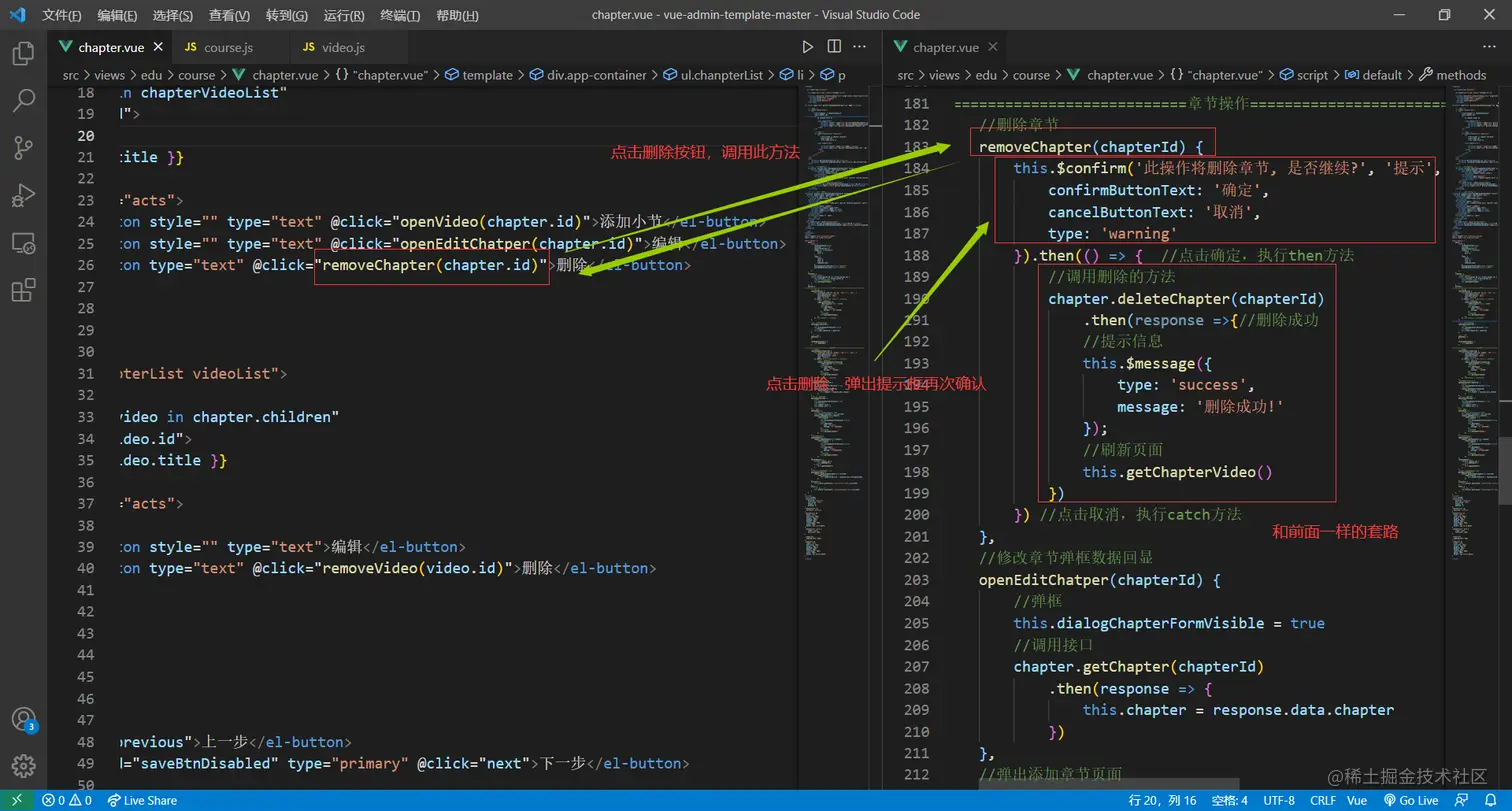The width and height of the screenshot is (1512, 811).
Task: Click chapter.deleteChapter(chapterId) on line 190
Action: click(1186, 299)
